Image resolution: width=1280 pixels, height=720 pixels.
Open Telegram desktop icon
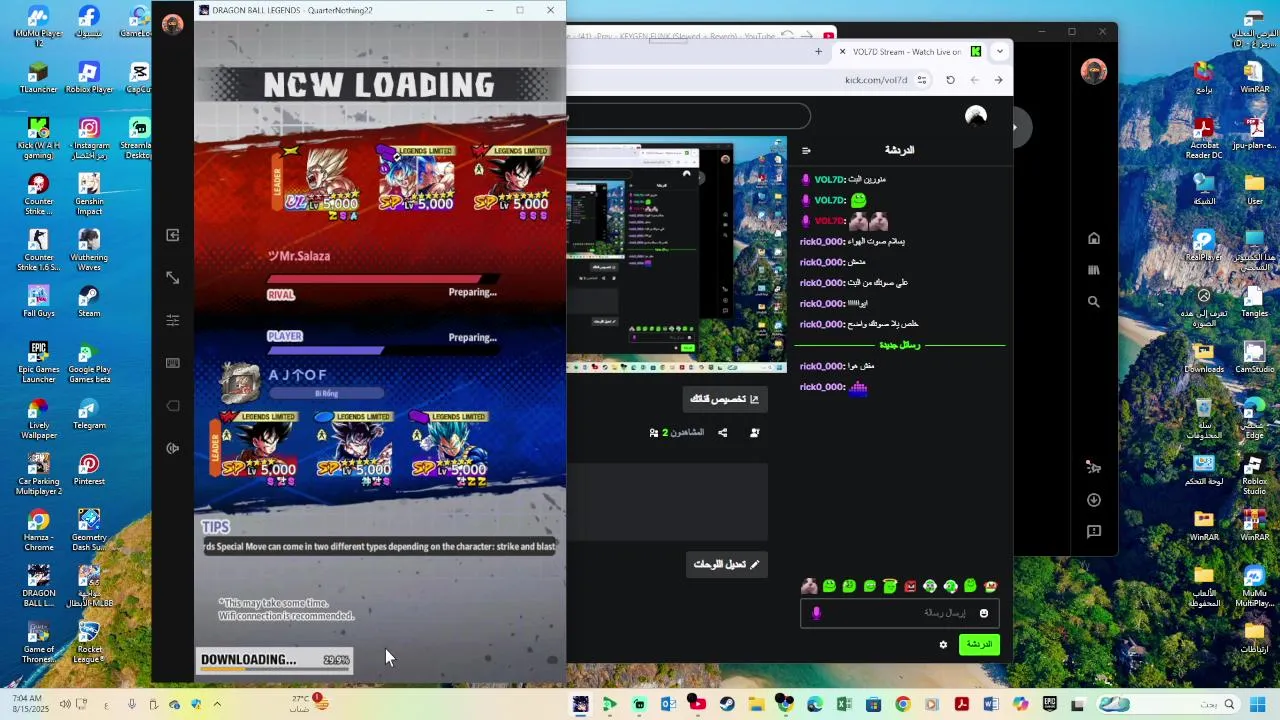click(x=89, y=413)
